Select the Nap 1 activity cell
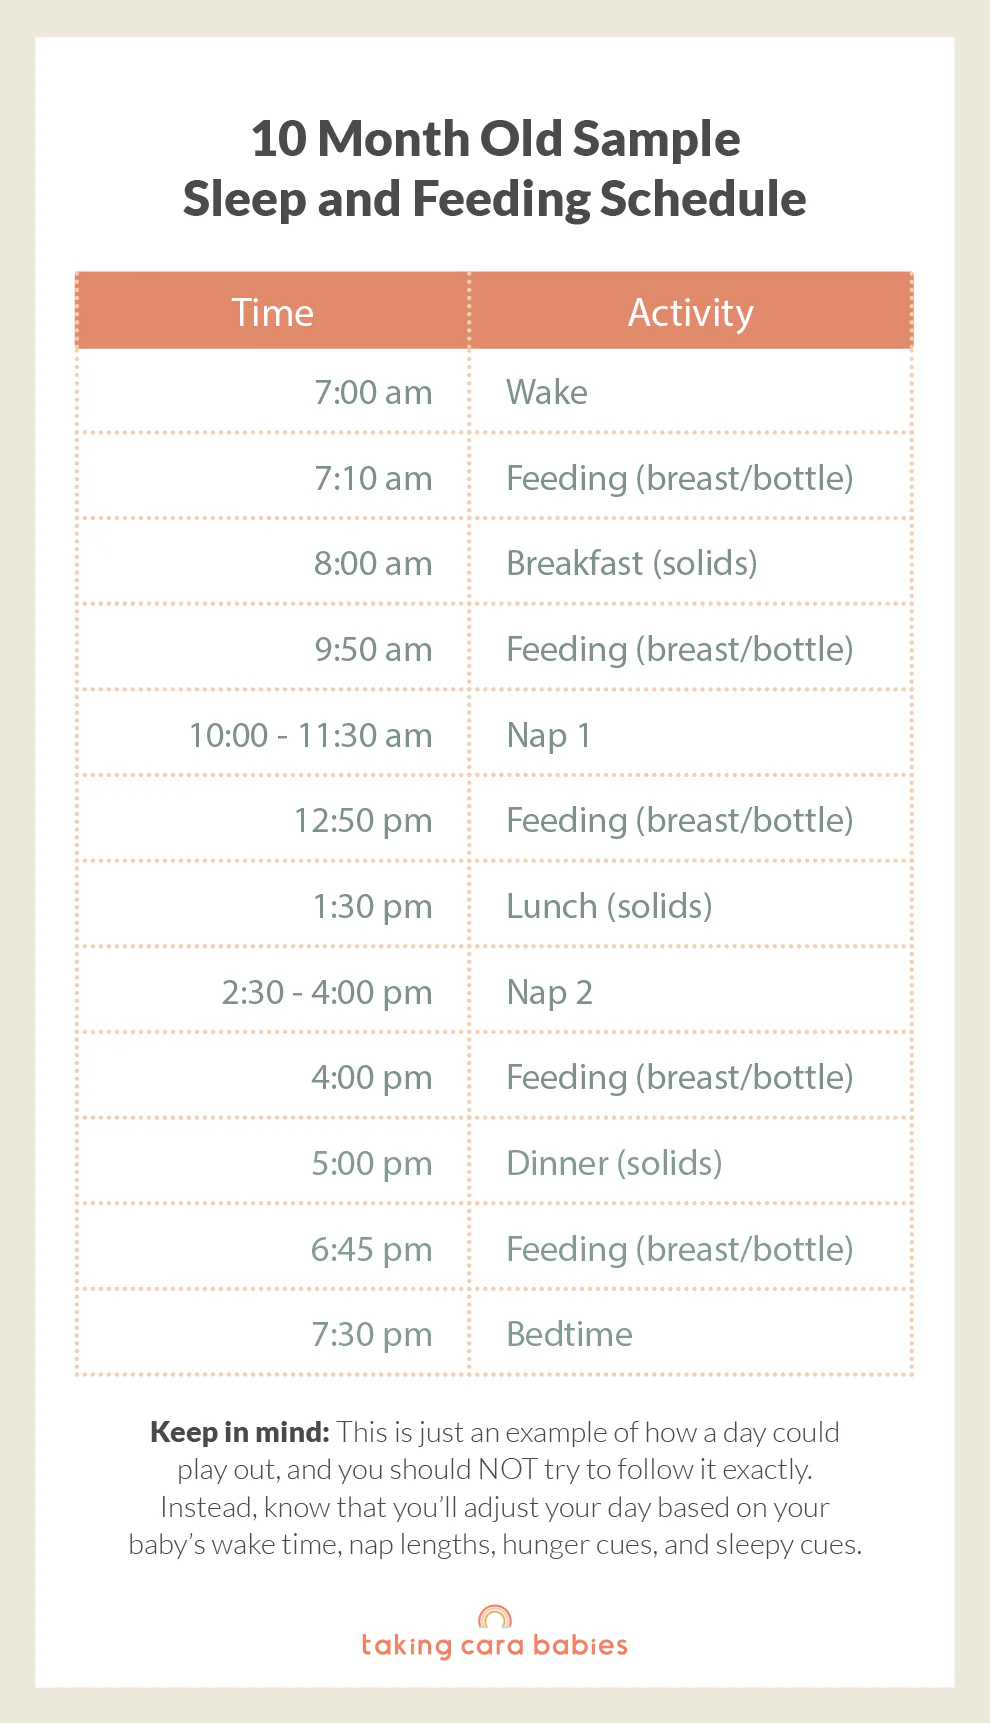Image resolution: width=990 pixels, height=1723 pixels. pyautogui.click(x=549, y=735)
